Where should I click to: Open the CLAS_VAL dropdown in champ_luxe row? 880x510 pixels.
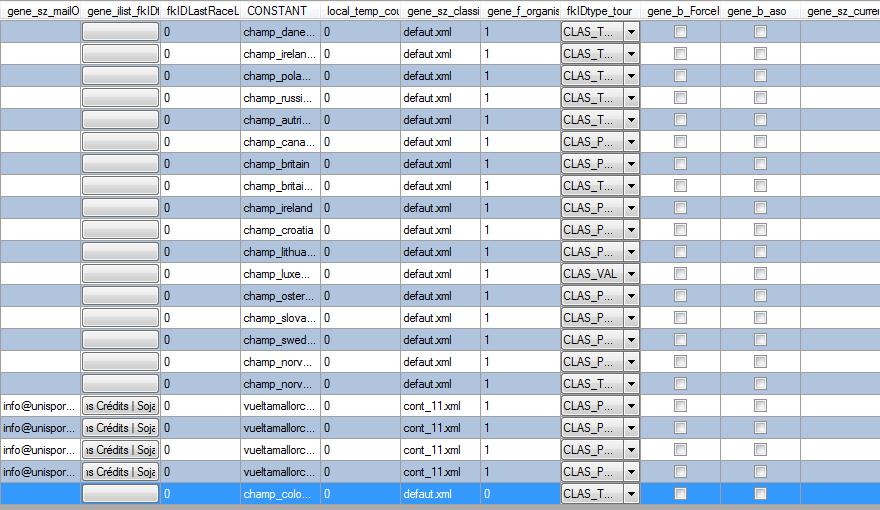pos(631,274)
